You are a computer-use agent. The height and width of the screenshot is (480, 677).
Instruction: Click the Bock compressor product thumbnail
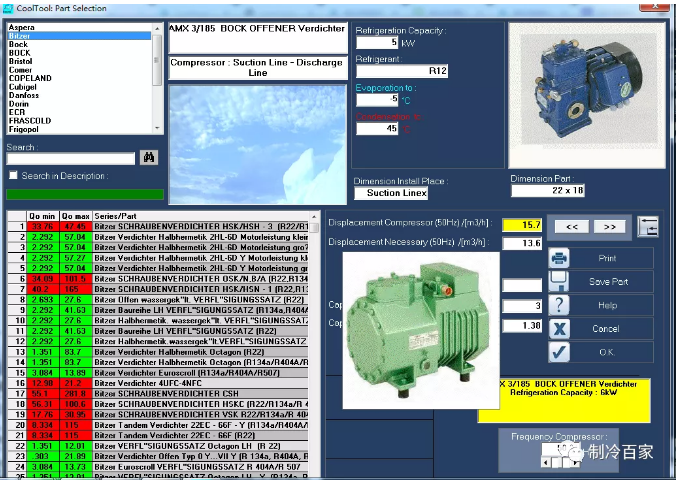click(x=587, y=95)
